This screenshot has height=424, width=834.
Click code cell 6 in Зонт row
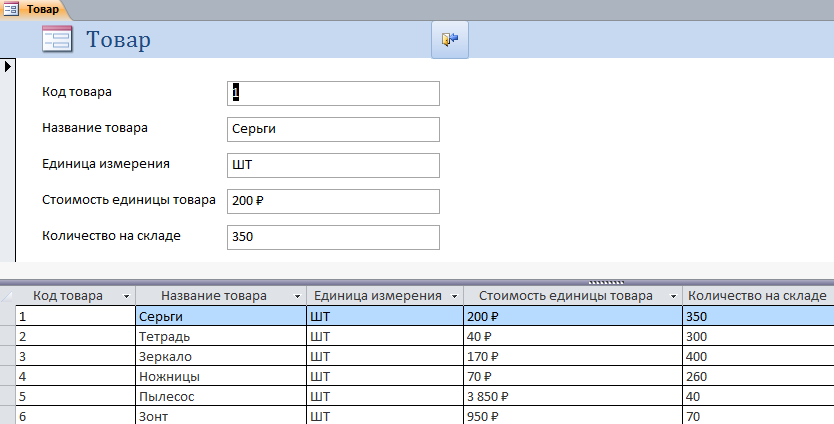[x=76, y=415]
